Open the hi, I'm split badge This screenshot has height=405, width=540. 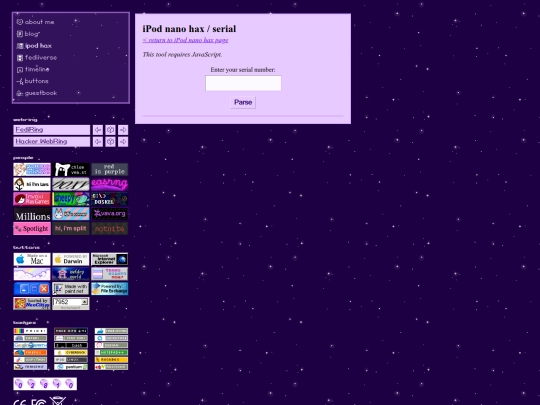[x=71, y=228]
